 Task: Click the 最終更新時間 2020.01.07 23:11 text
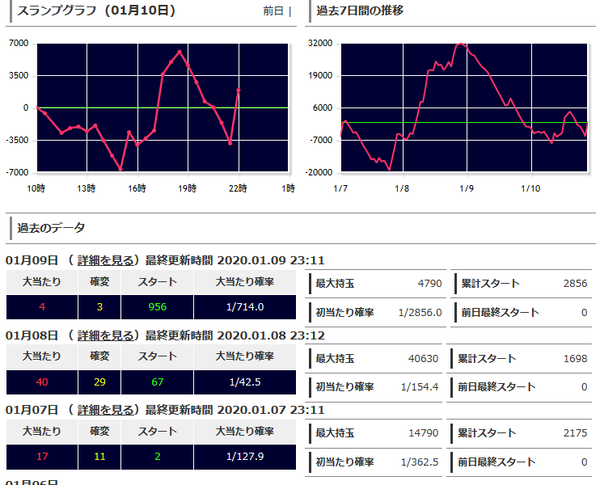235,410
